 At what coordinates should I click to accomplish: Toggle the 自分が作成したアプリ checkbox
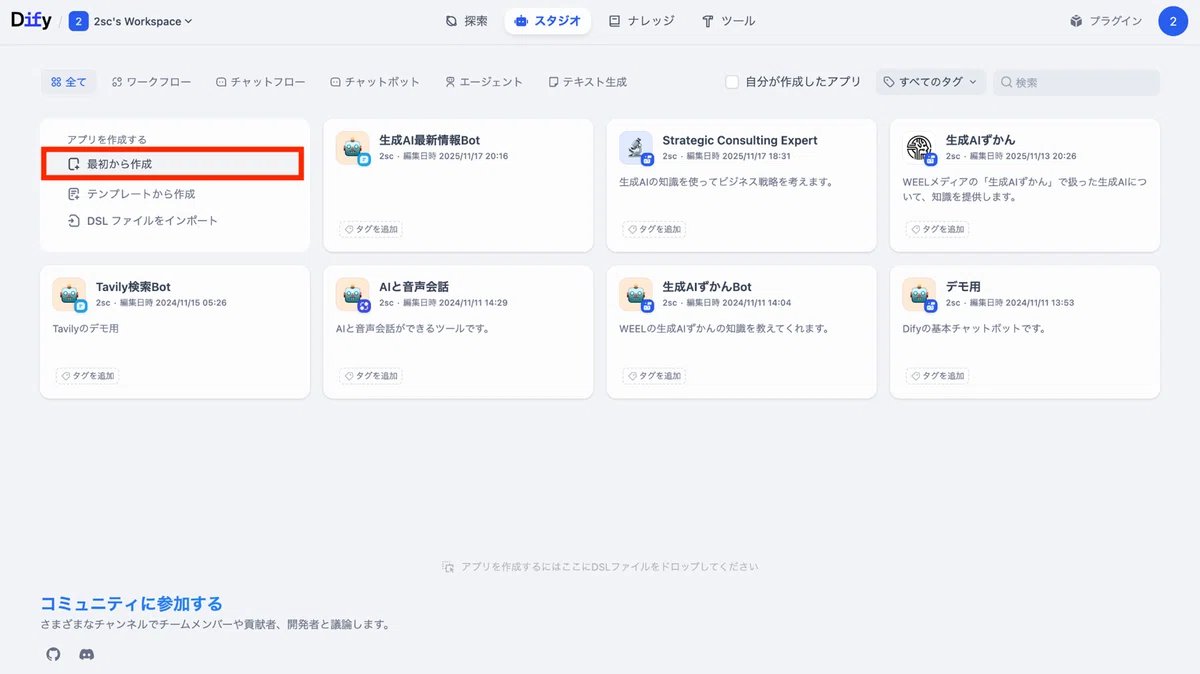pyautogui.click(x=732, y=82)
